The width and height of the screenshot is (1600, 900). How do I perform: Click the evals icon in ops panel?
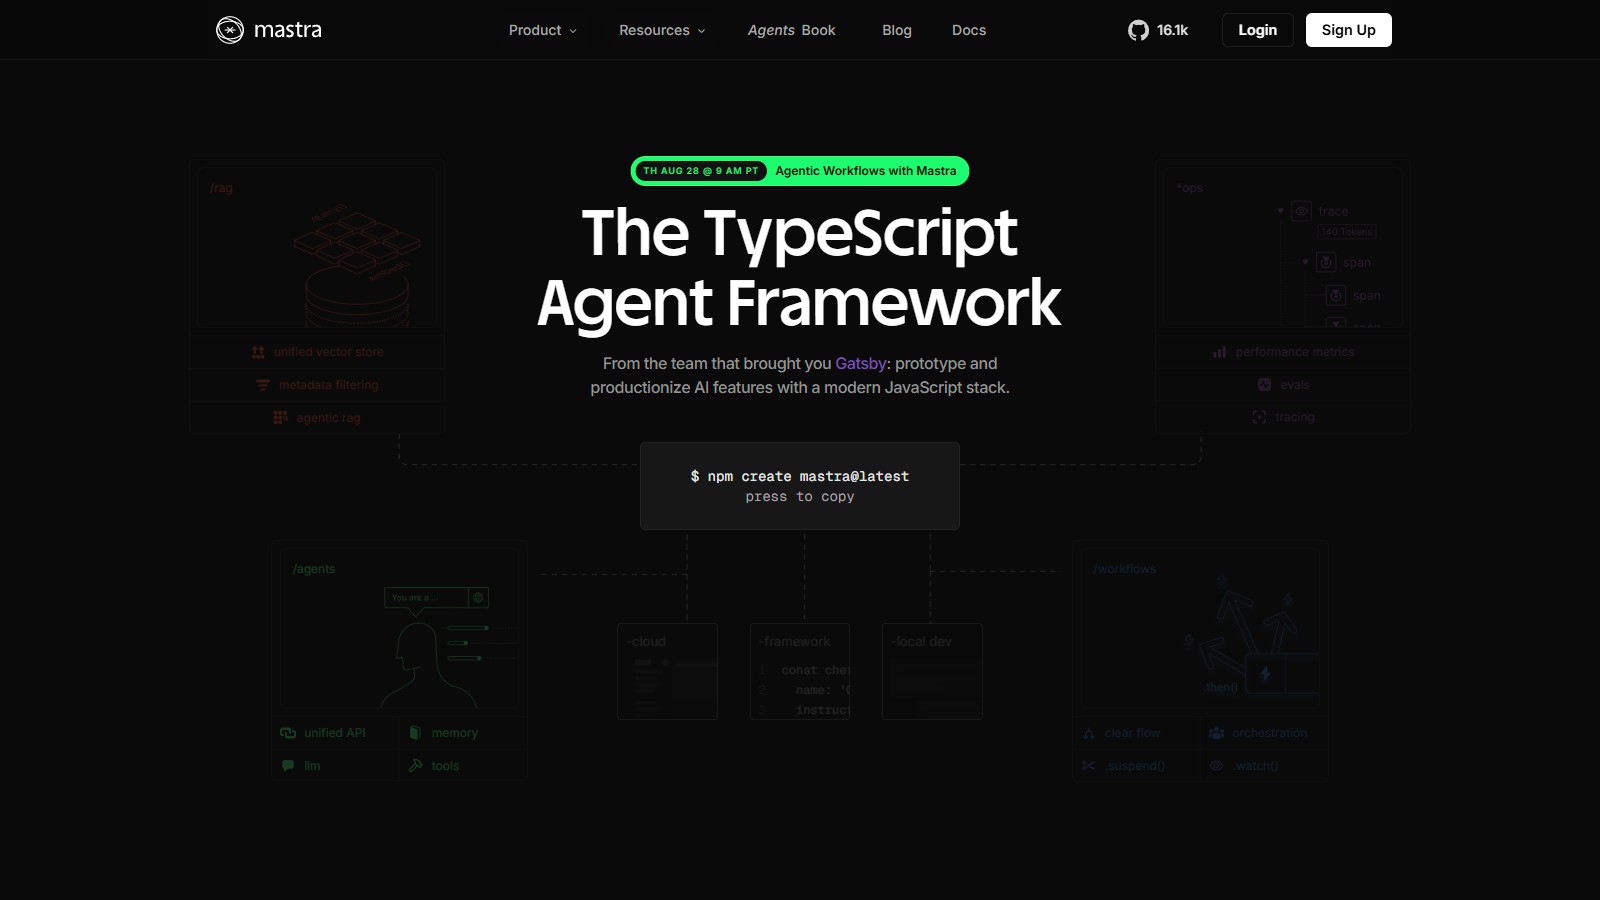click(1264, 385)
